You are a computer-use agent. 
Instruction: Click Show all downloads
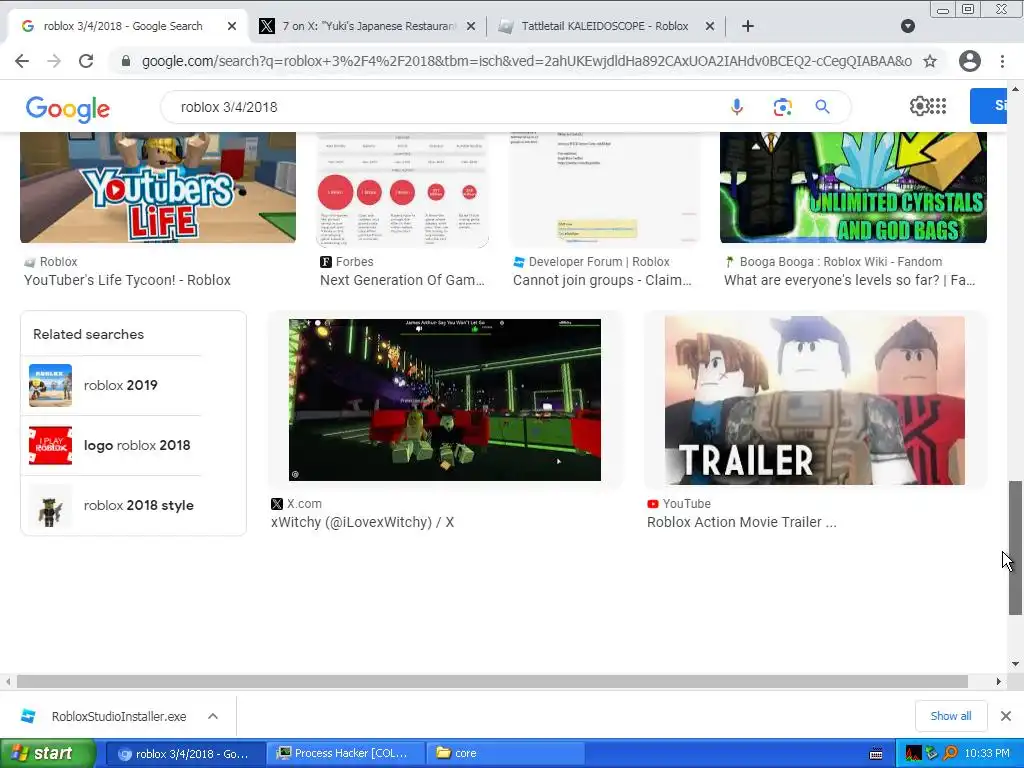pyautogui.click(x=951, y=716)
